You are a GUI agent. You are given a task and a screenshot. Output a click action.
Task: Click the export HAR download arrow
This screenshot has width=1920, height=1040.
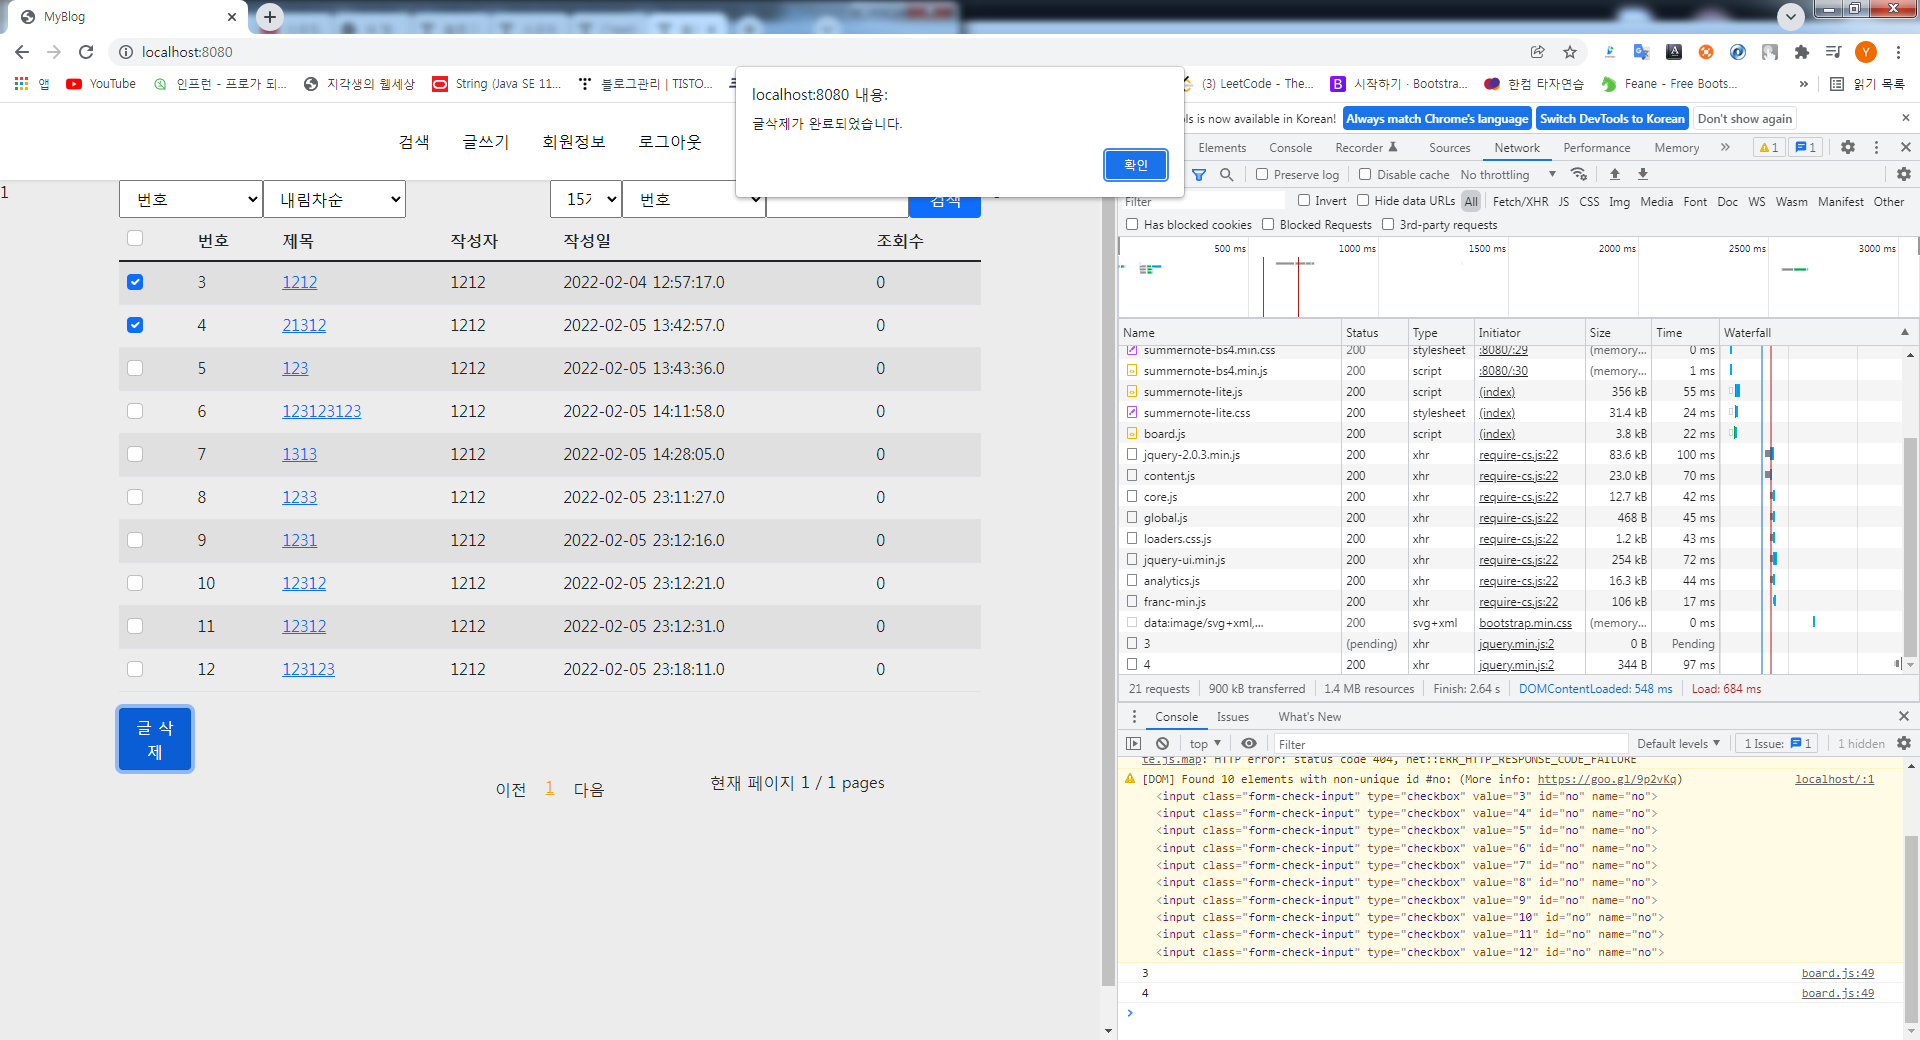pyautogui.click(x=1643, y=175)
